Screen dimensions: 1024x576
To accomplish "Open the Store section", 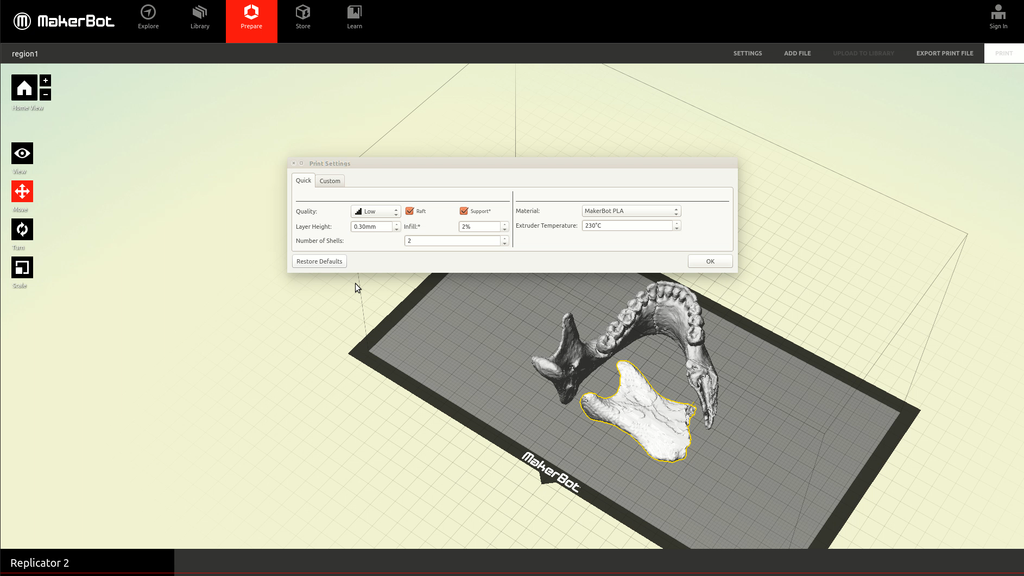I will point(302,17).
